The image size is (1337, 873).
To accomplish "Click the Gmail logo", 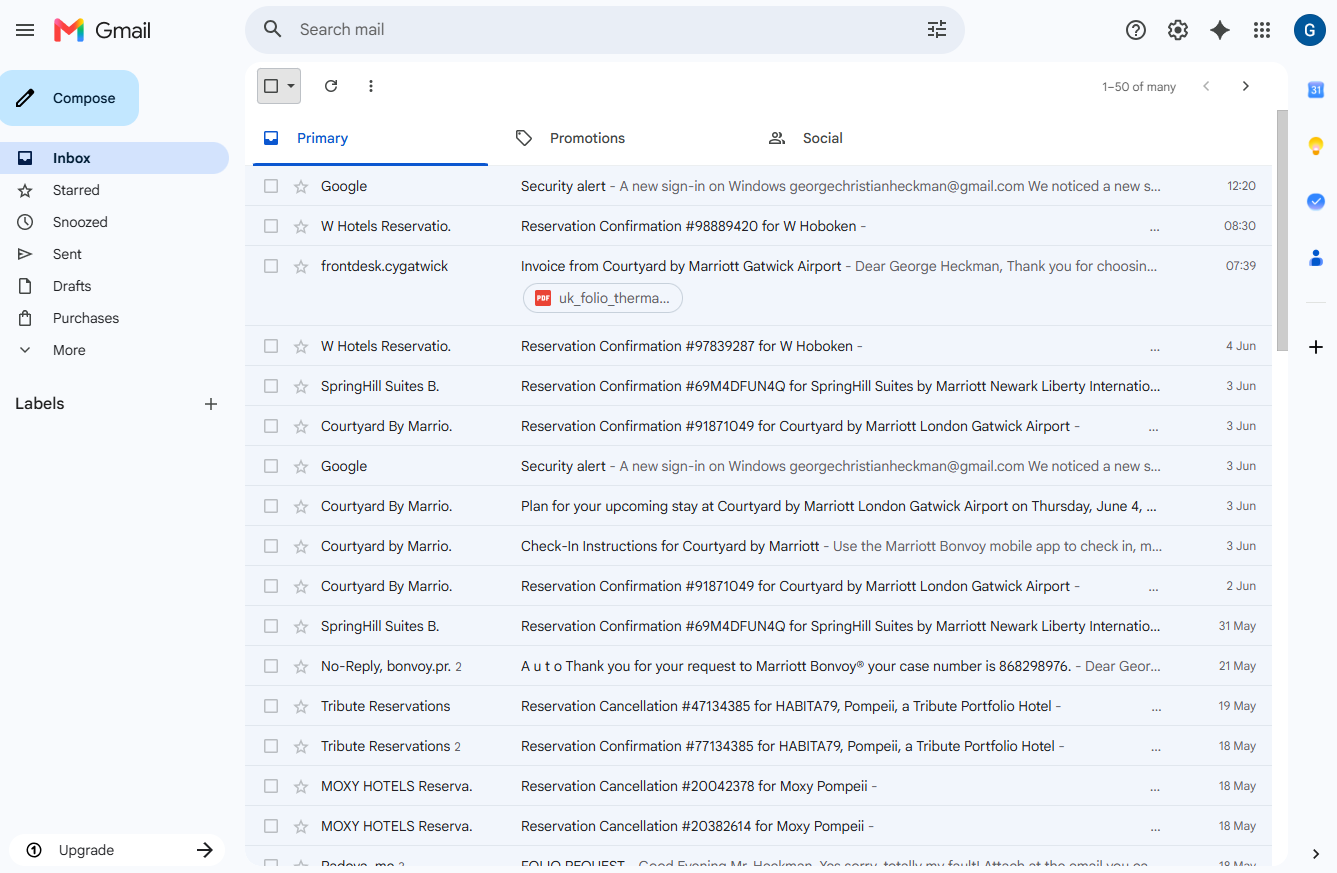I will pyautogui.click(x=102, y=30).
